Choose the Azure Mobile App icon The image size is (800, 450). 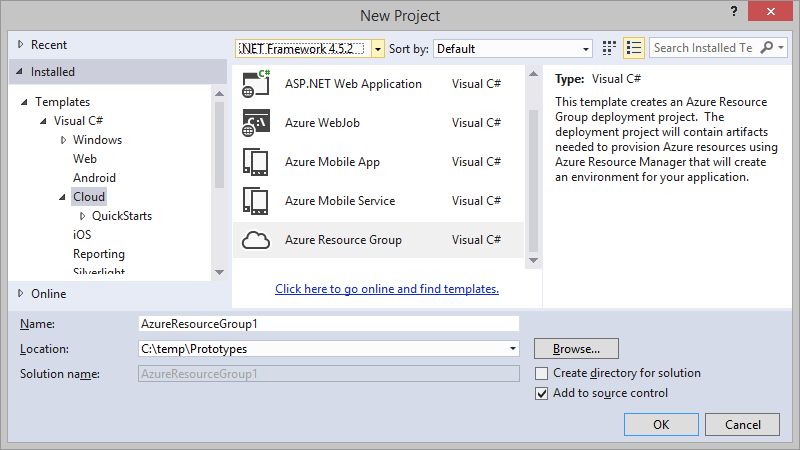click(x=256, y=162)
